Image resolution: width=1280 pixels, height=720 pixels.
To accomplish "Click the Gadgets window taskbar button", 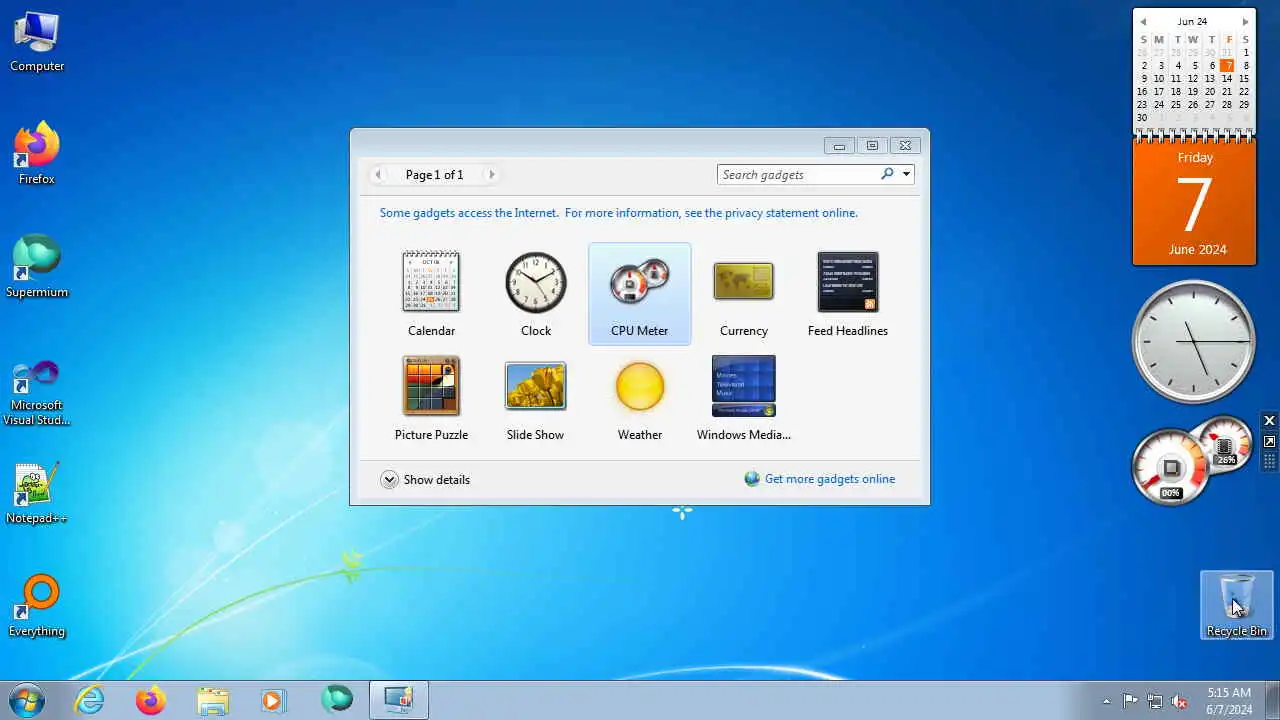I will click(398, 701).
